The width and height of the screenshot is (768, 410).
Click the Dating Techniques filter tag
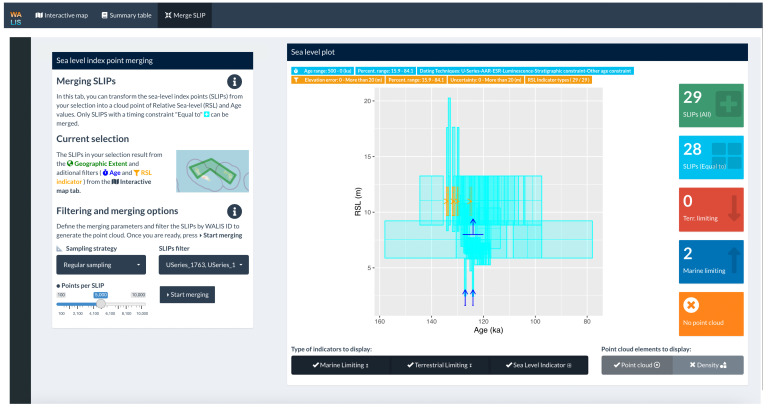pos(526,71)
